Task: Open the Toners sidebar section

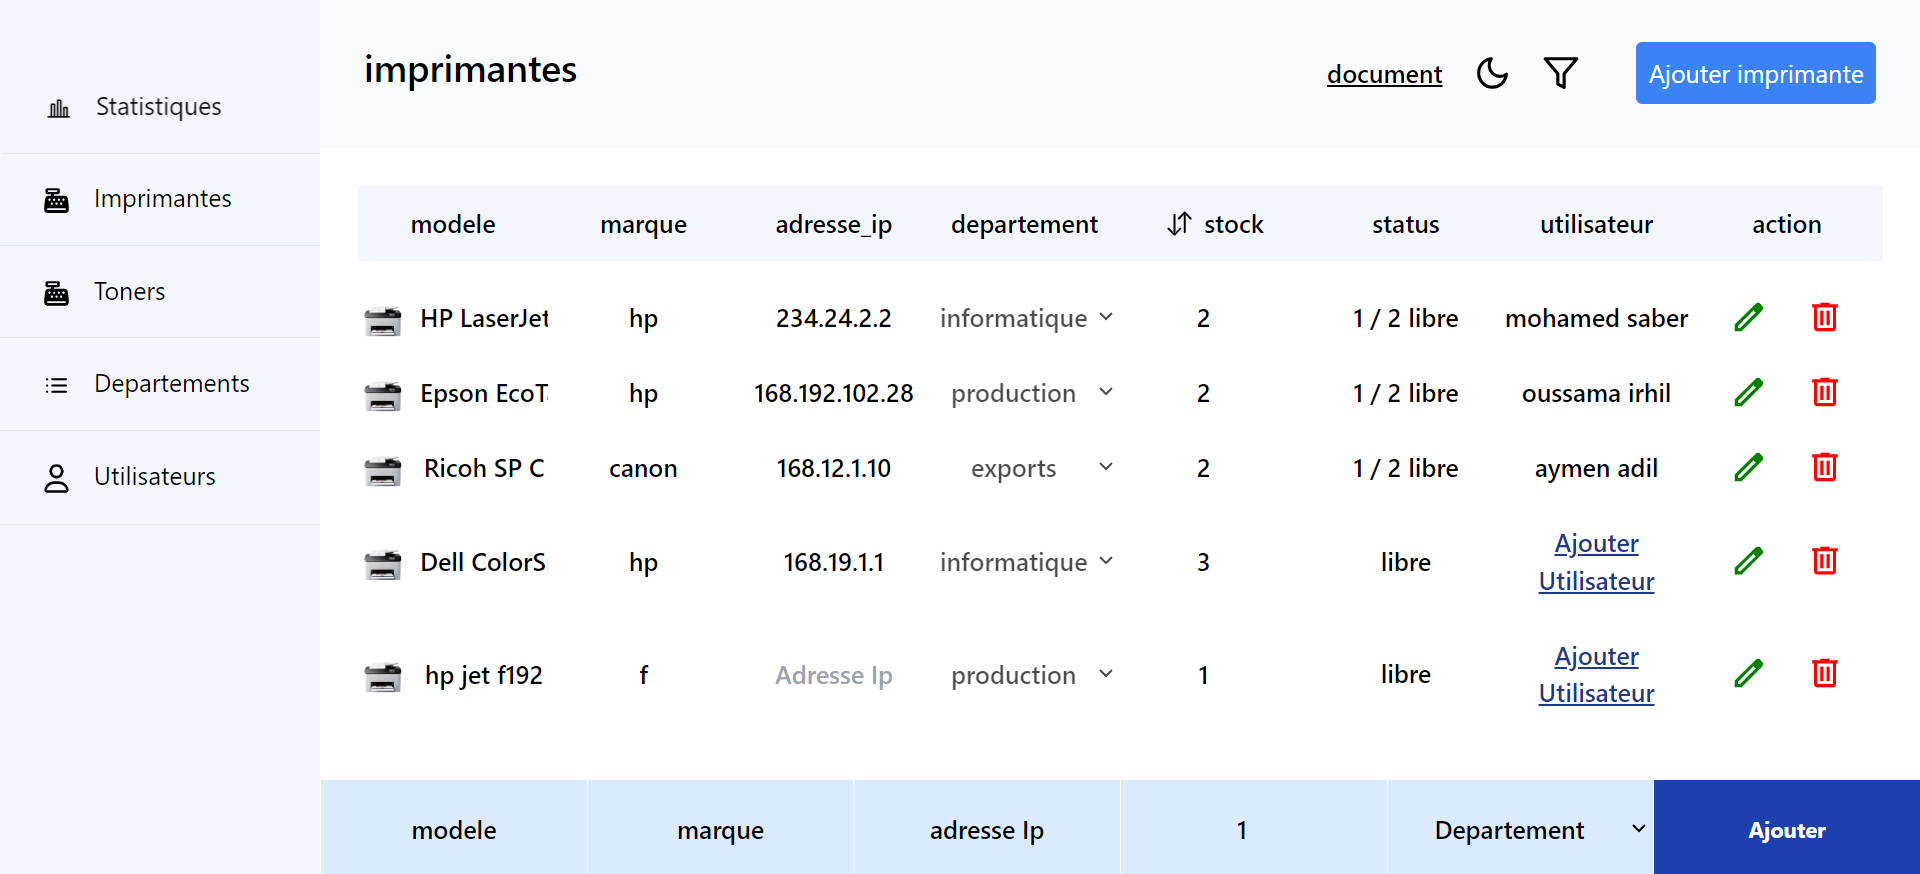Action: [129, 292]
